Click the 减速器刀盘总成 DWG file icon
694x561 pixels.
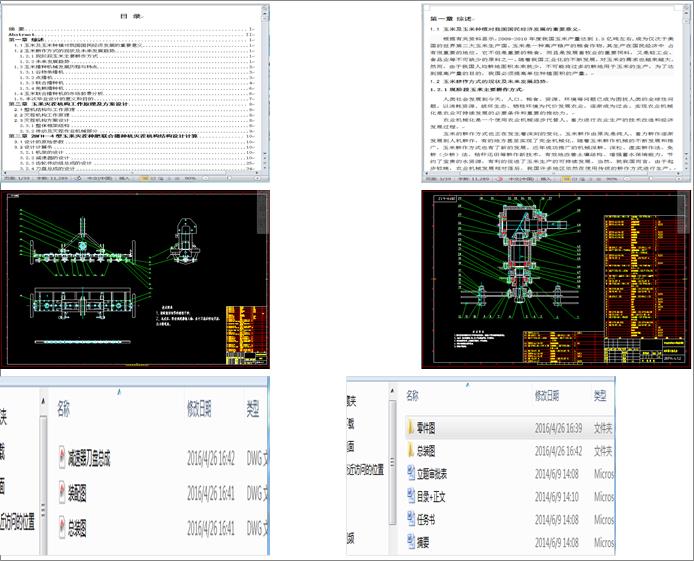point(62,458)
